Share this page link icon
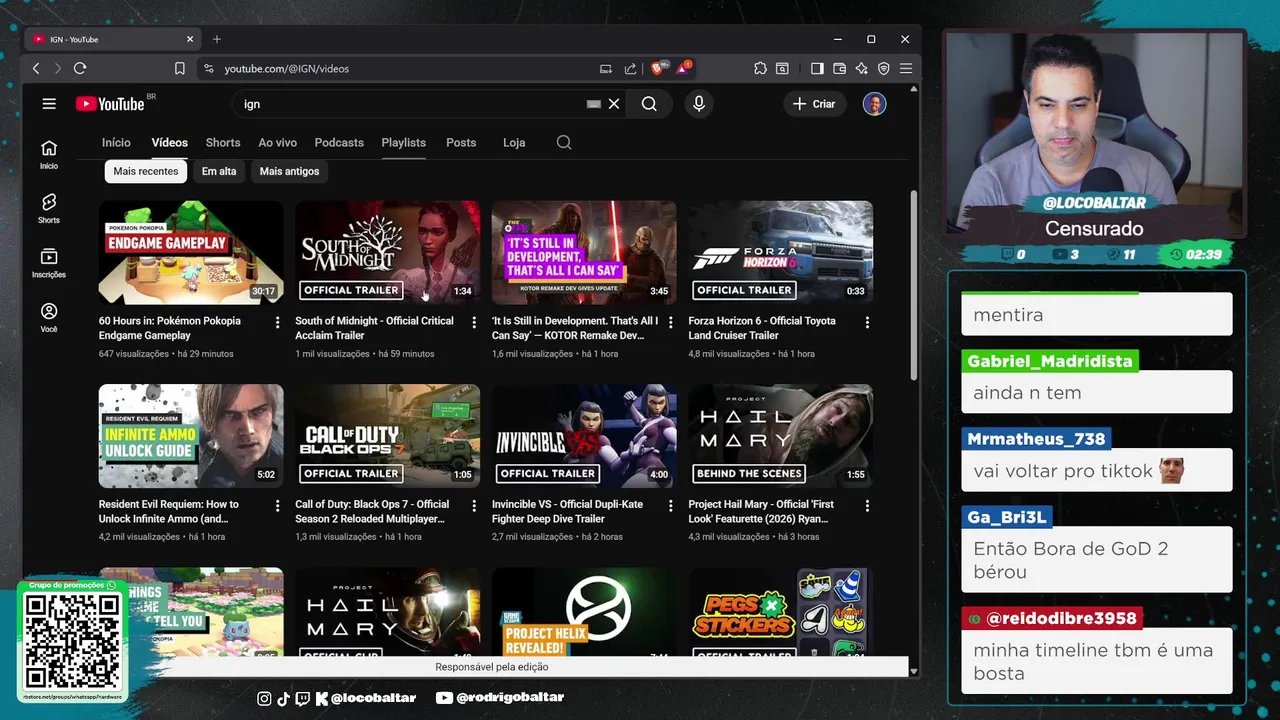This screenshot has height=720, width=1280. [630, 68]
